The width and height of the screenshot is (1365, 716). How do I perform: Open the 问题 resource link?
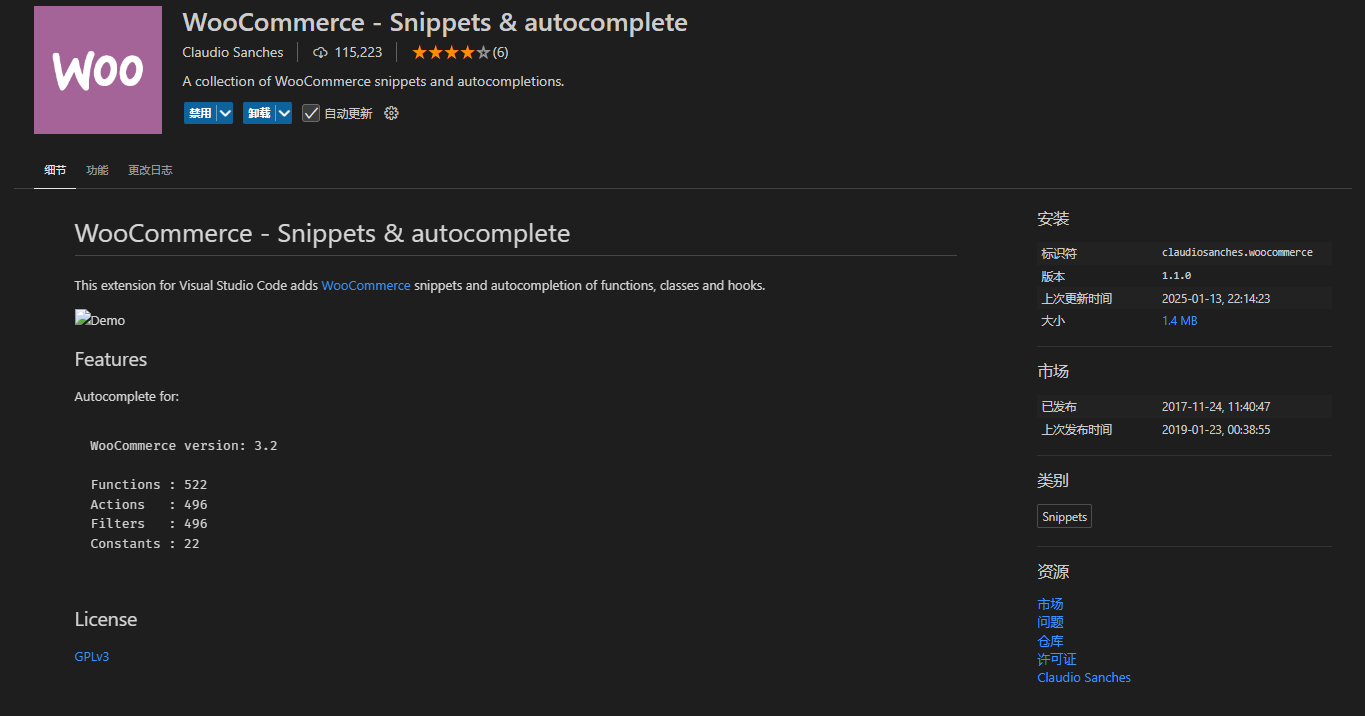pyautogui.click(x=1050, y=622)
